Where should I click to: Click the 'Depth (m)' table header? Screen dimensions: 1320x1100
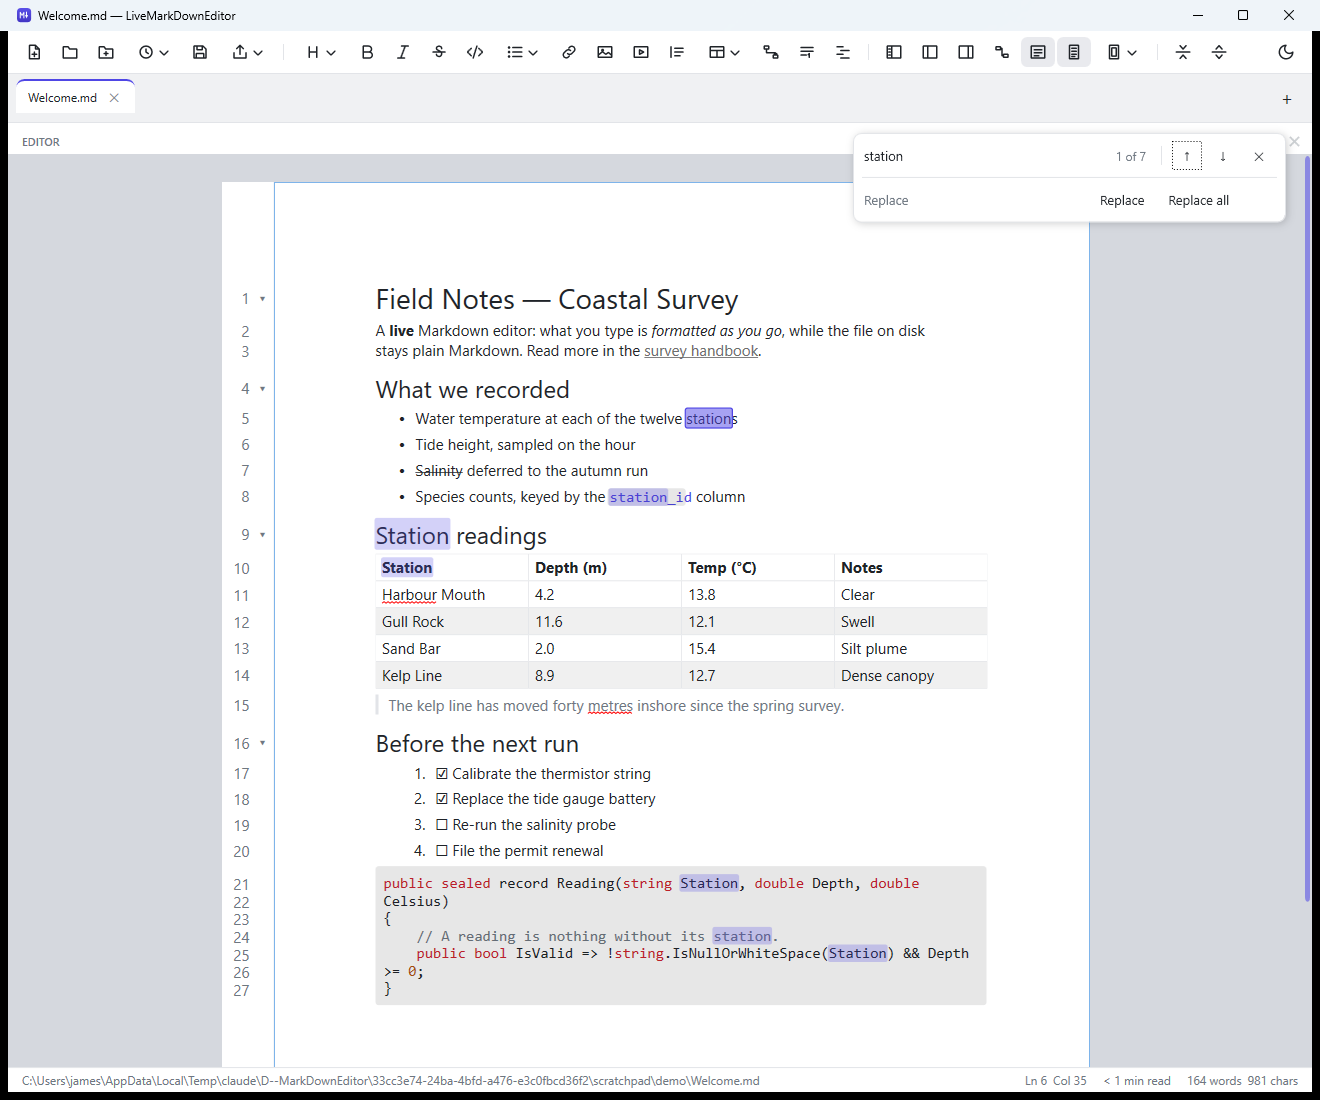click(x=605, y=568)
